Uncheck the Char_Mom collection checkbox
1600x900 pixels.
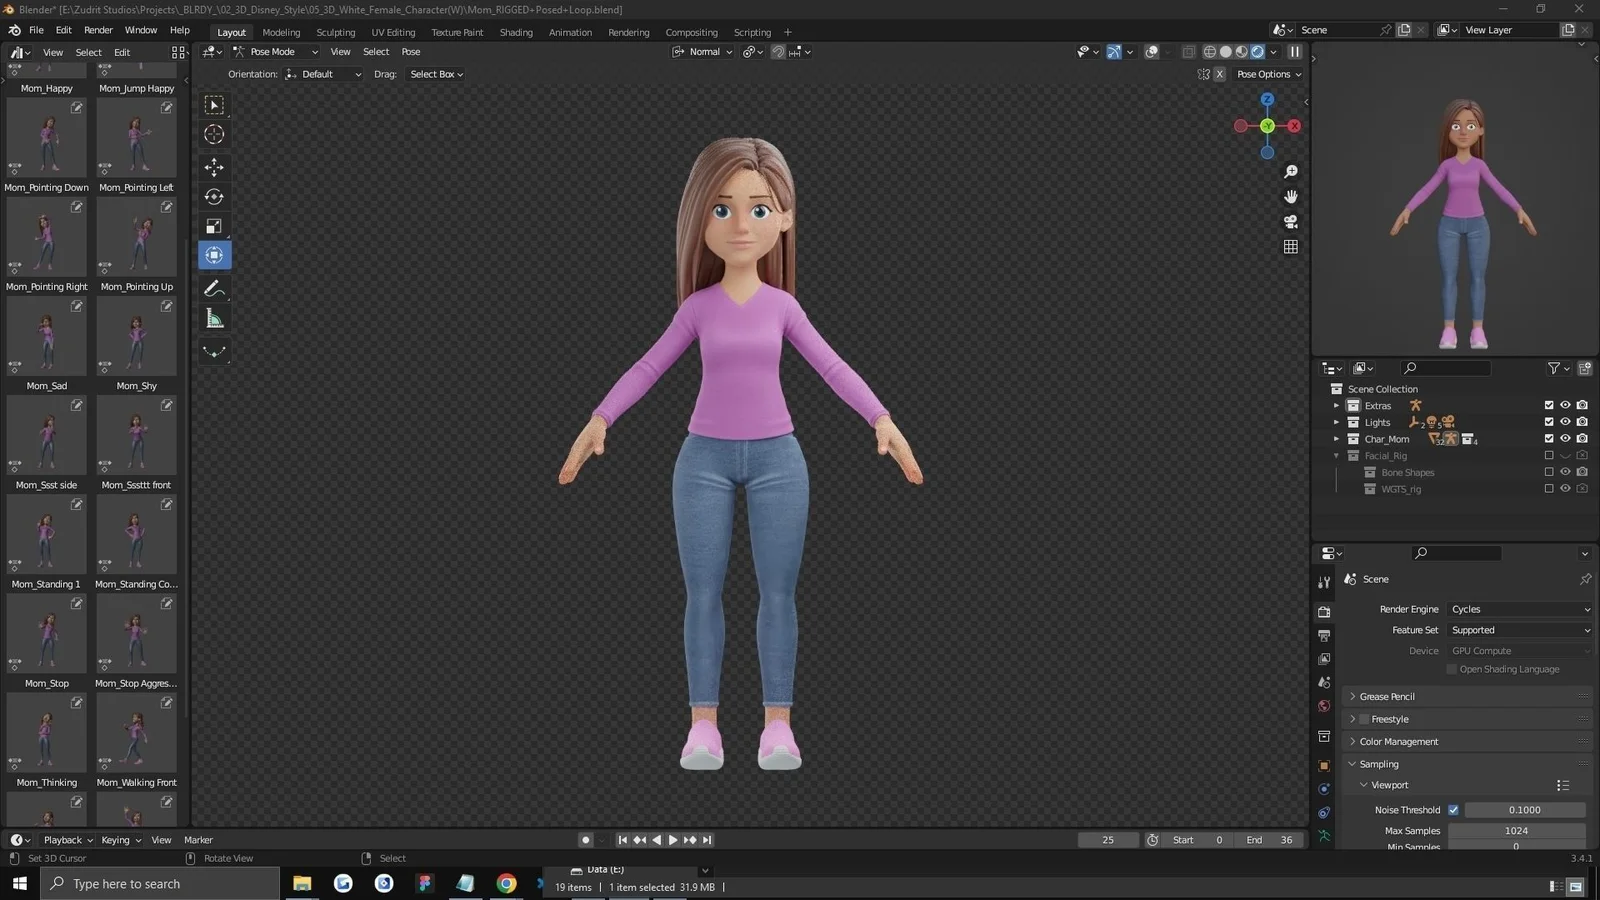coord(1548,439)
